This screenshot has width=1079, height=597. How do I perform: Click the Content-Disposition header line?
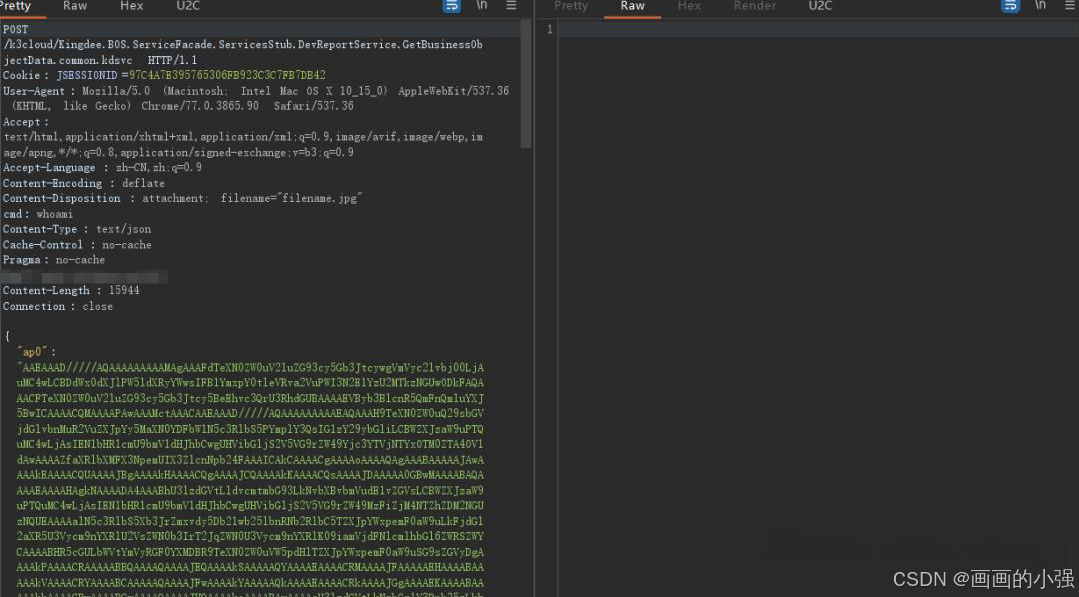pyautogui.click(x=182, y=199)
